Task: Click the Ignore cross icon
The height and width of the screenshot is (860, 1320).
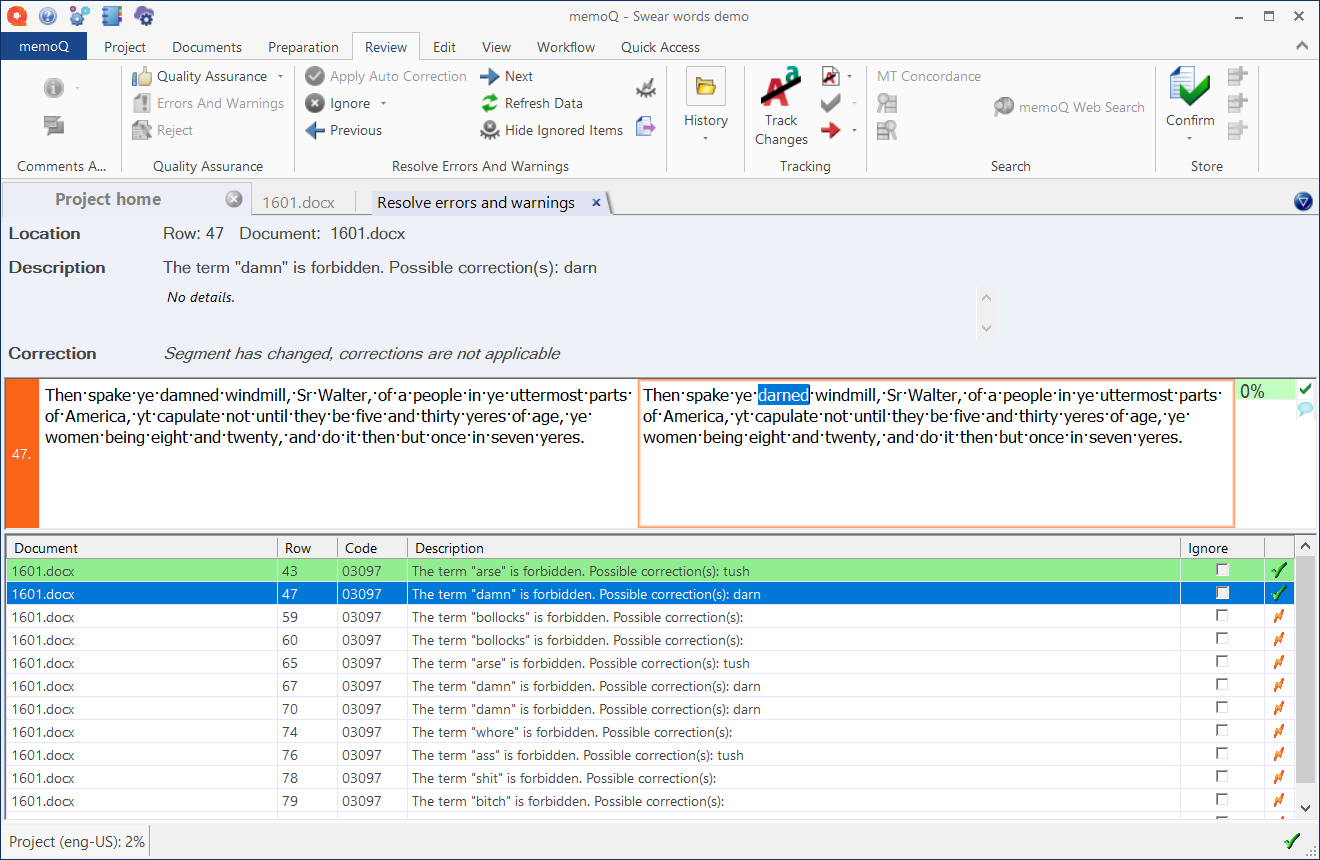Action: pos(315,103)
